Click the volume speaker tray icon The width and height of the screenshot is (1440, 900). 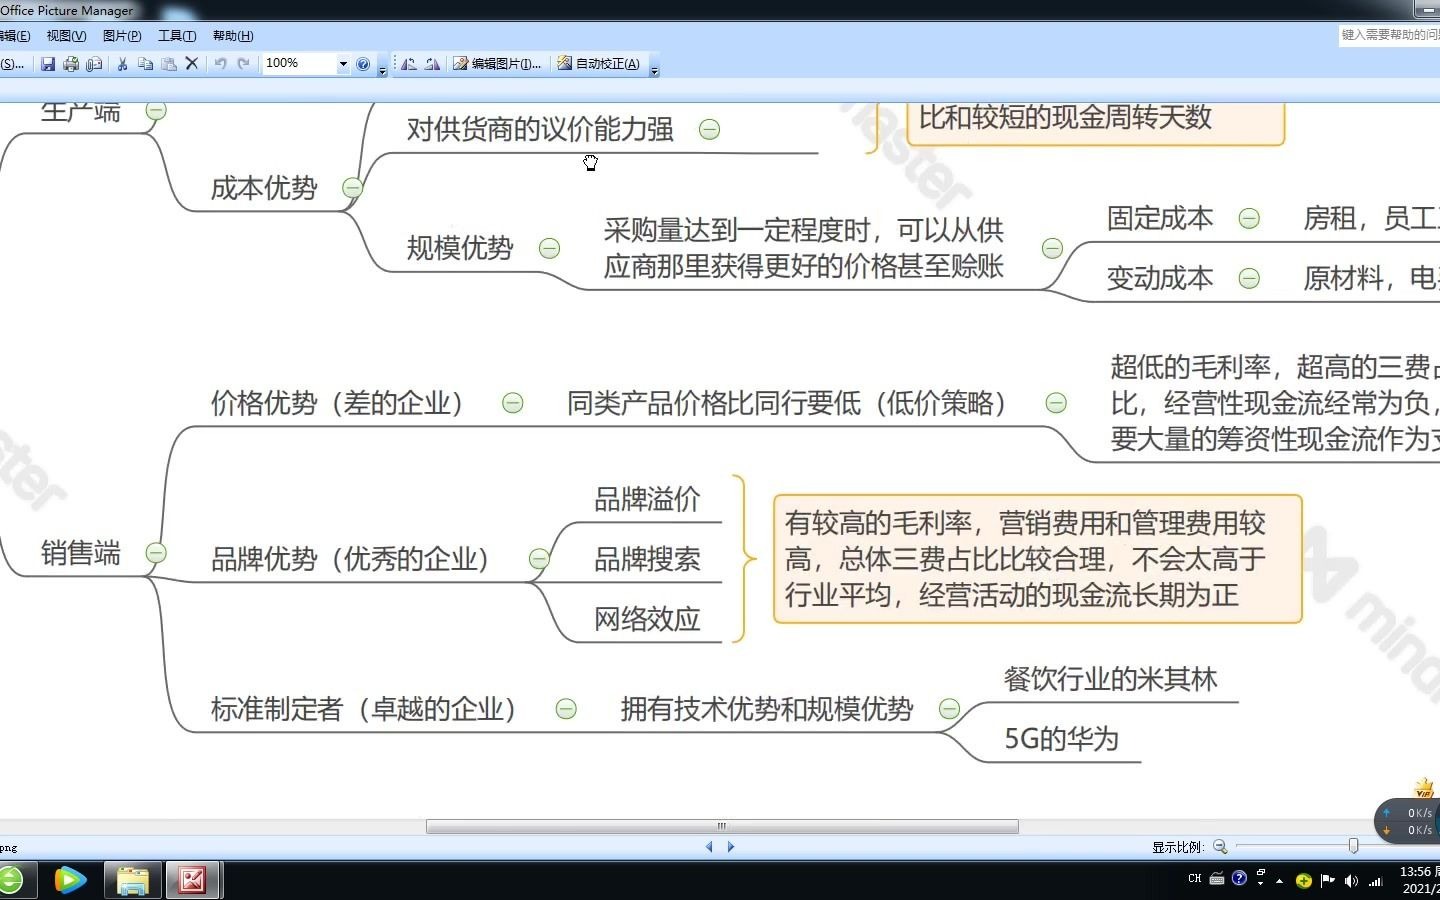[1352, 880]
